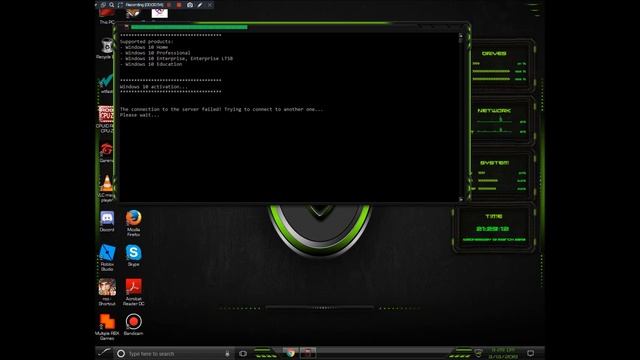The height and width of the screenshot is (360, 640).
Task: Click the taskbar microphone icon
Action: (x=227, y=353)
